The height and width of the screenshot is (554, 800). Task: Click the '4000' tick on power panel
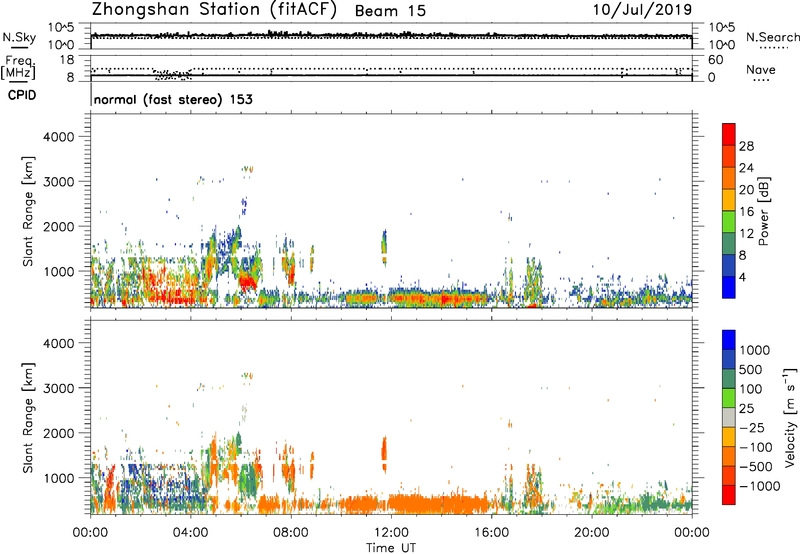coord(58,137)
